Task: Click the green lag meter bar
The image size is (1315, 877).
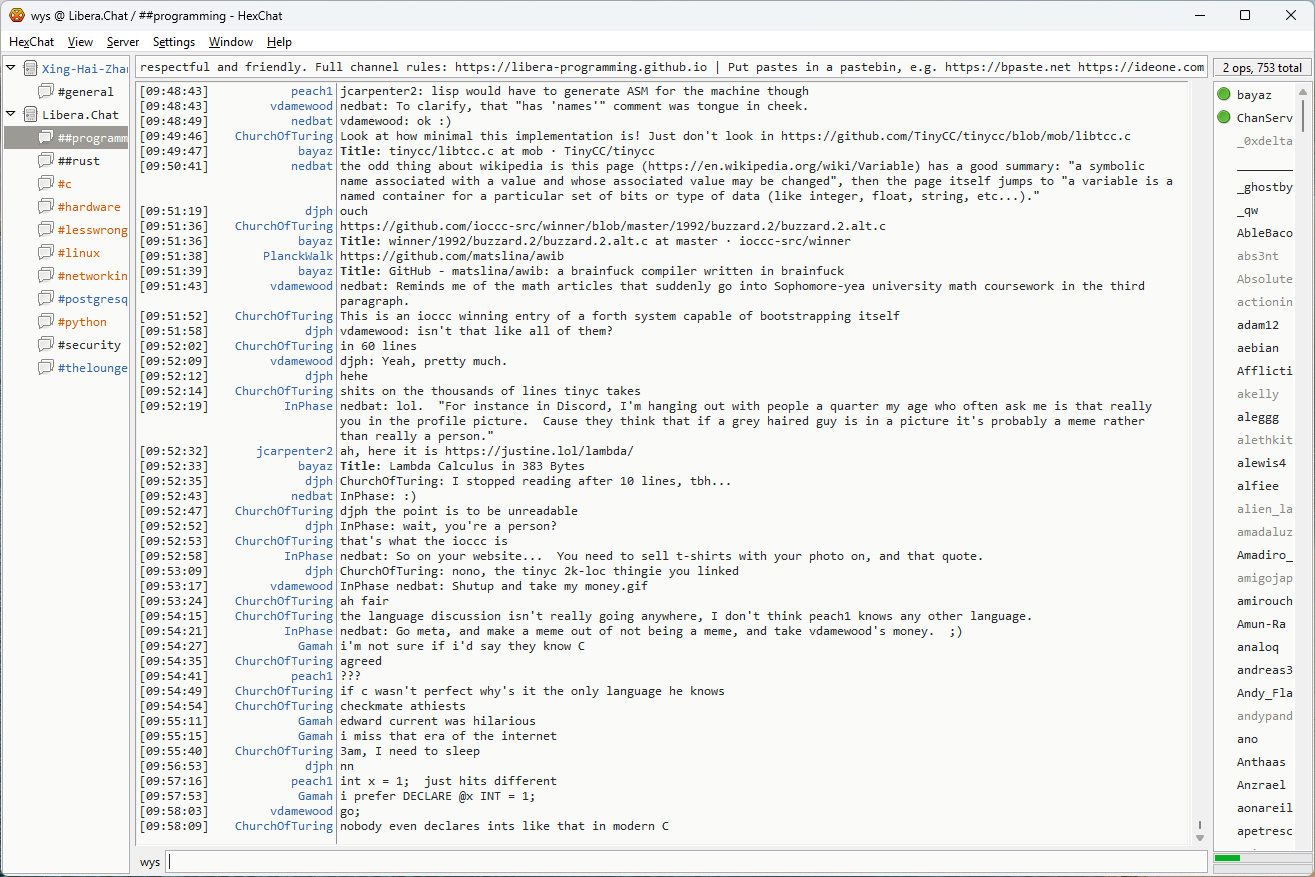Action: pos(1227,858)
